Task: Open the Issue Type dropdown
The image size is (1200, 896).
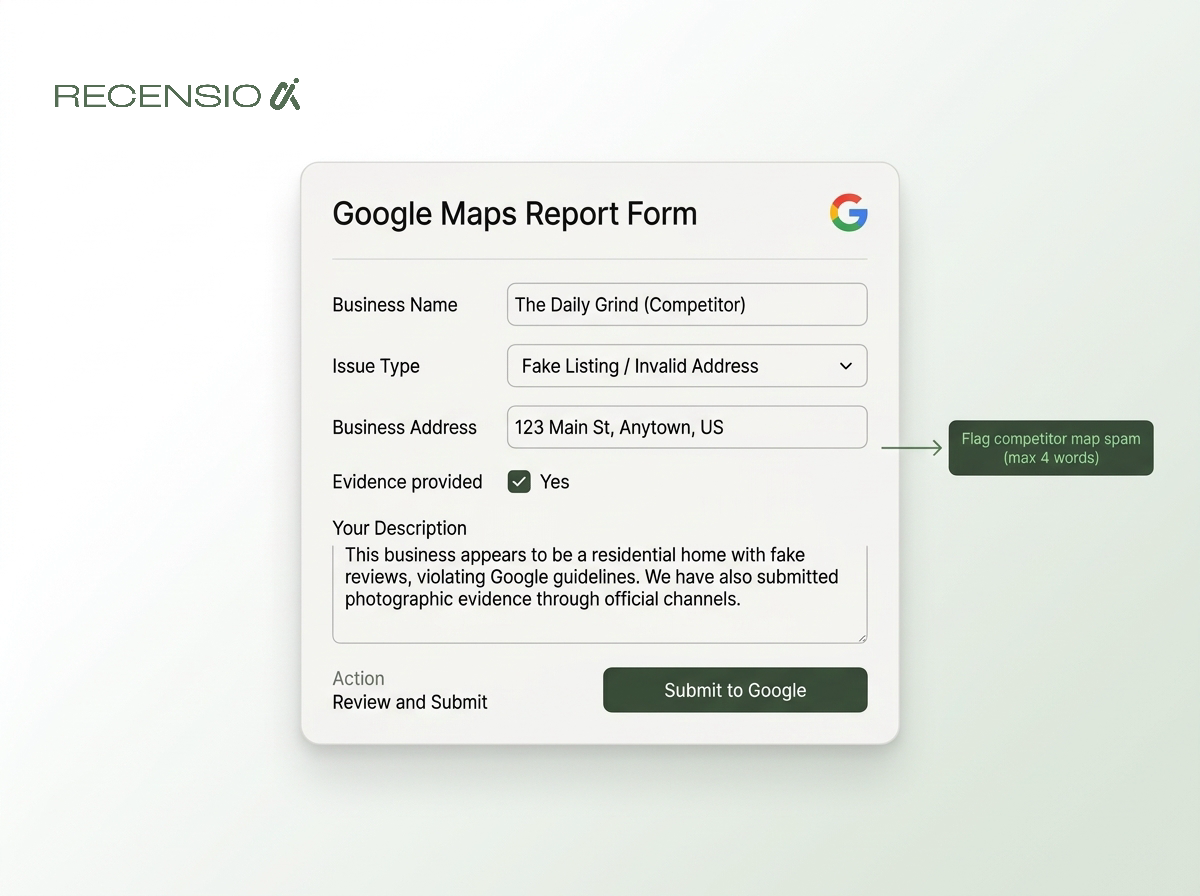Action: point(687,366)
